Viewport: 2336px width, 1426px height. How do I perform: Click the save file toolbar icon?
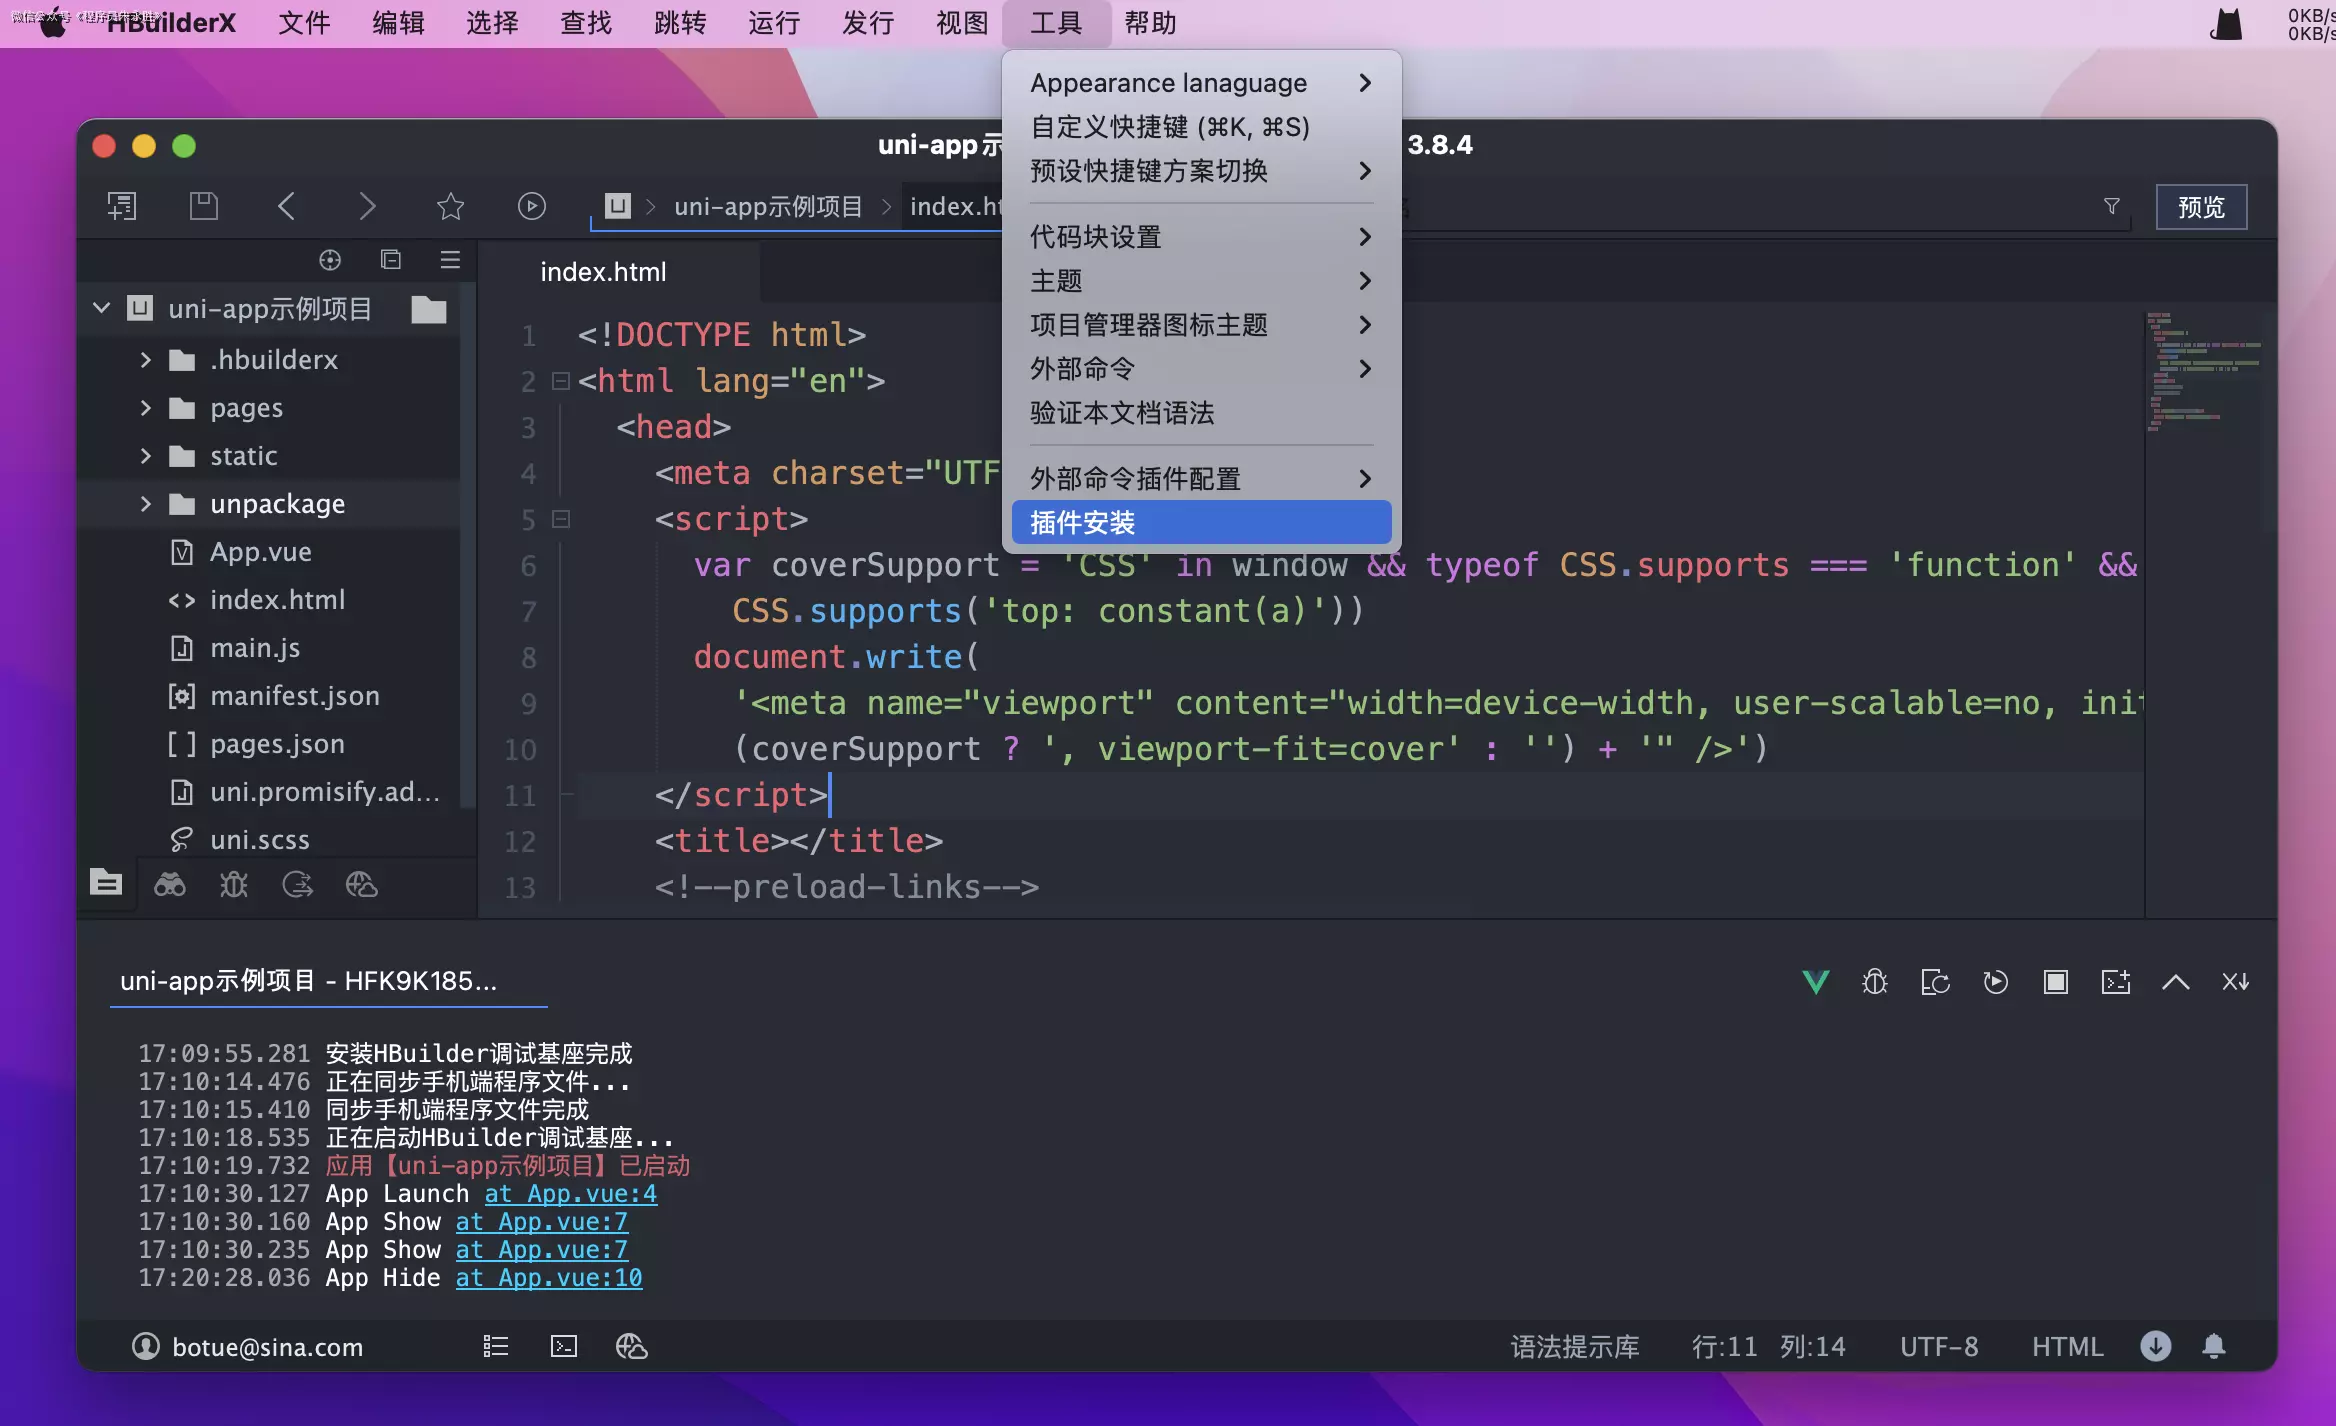(x=204, y=206)
